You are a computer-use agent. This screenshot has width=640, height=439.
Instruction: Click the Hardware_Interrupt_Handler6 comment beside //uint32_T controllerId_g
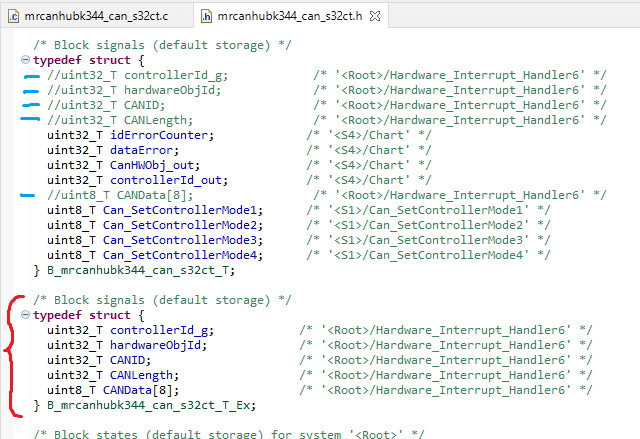pyautogui.click(x=460, y=75)
